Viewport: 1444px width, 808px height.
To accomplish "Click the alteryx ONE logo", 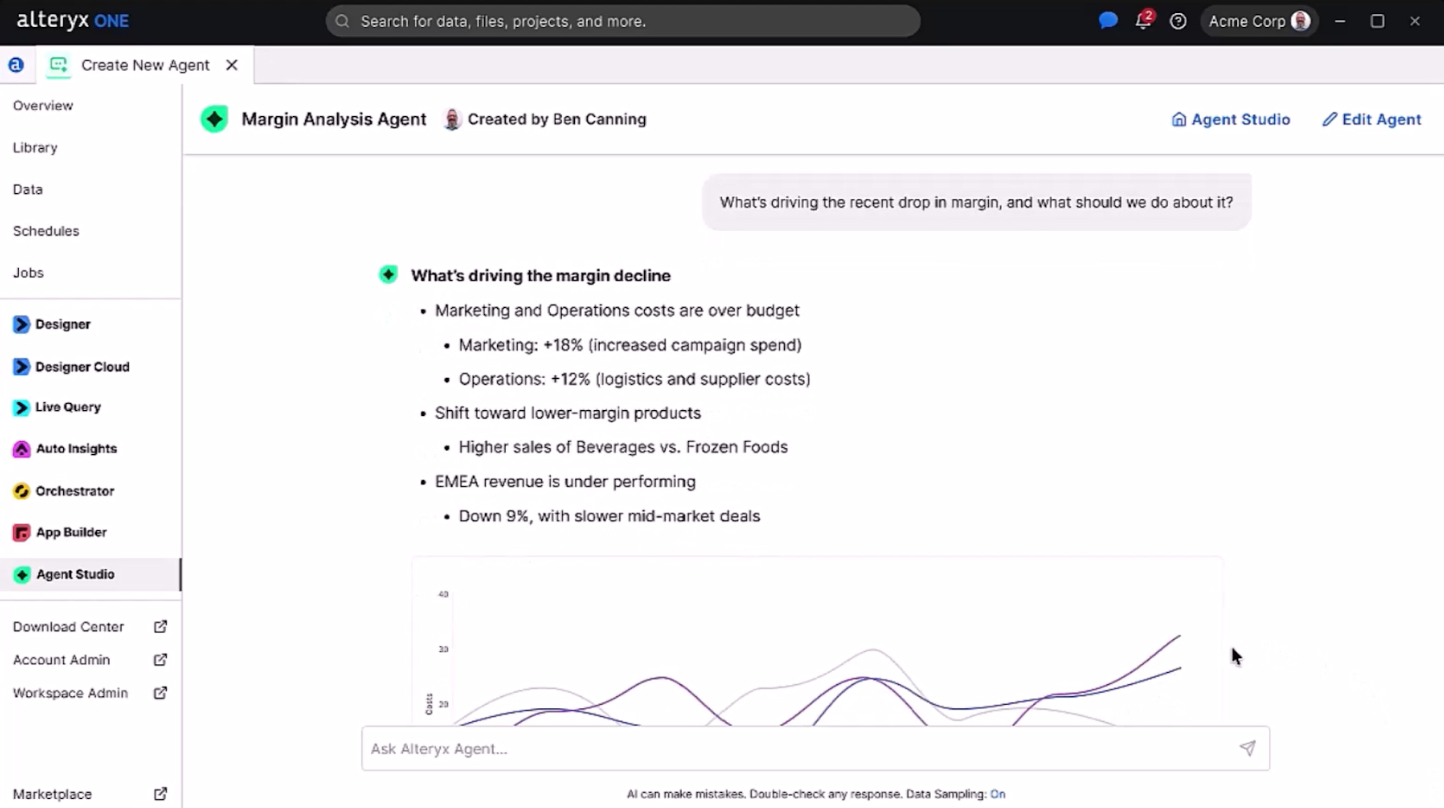I will [72, 21].
